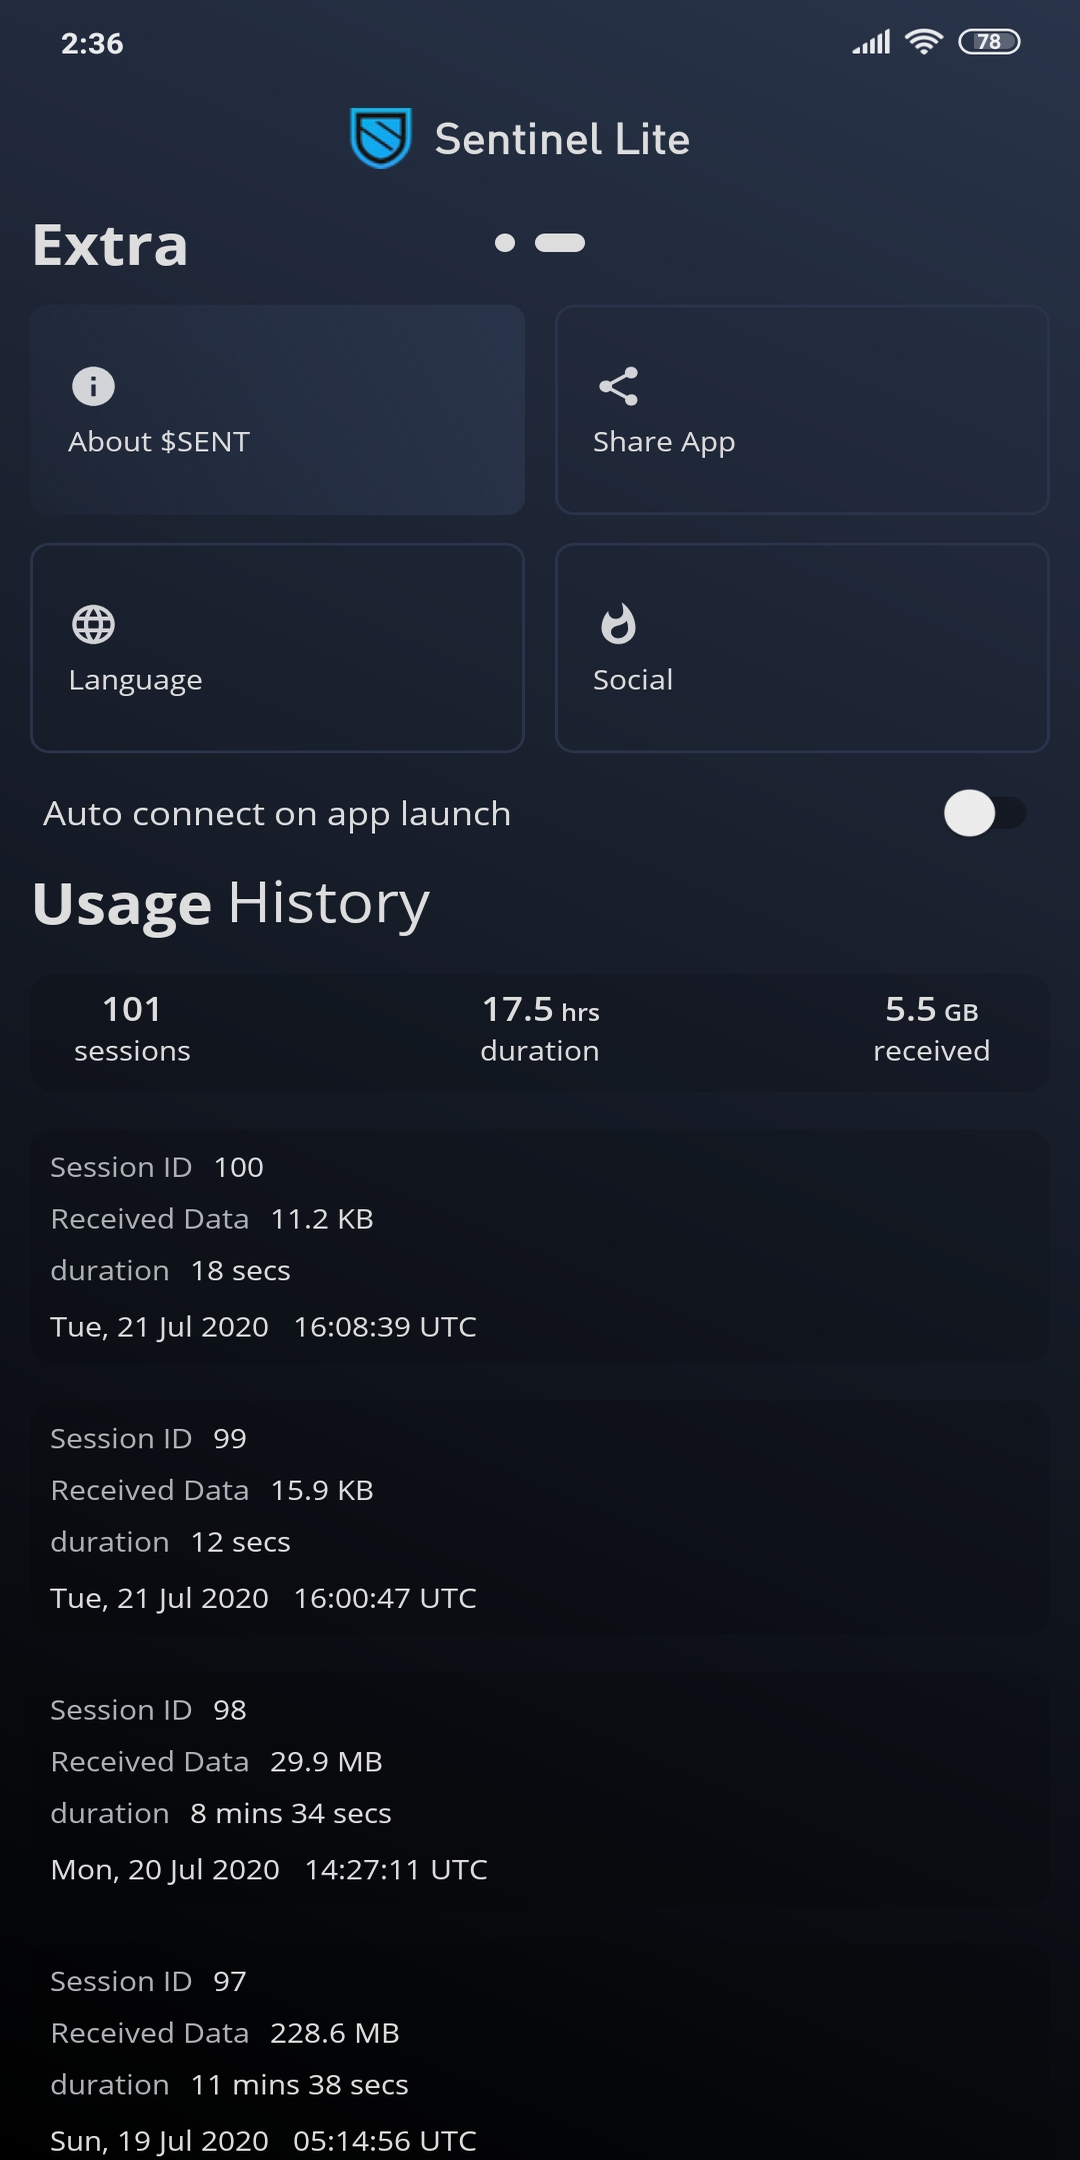Select duration 11 mins 38 secs
Image resolution: width=1080 pixels, height=2160 pixels.
tap(229, 2085)
